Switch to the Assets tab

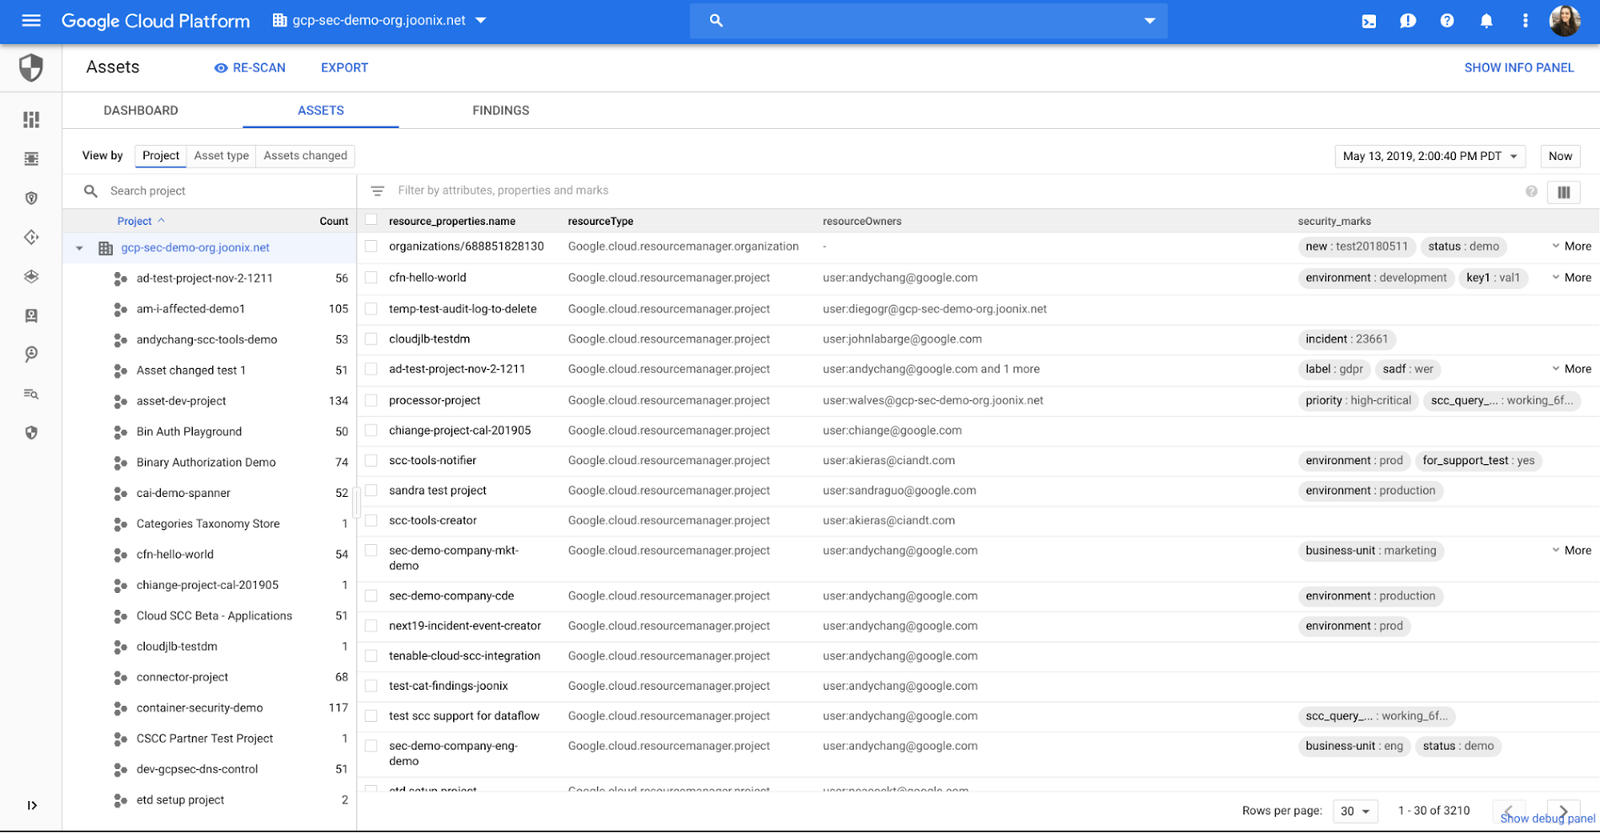click(x=321, y=110)
